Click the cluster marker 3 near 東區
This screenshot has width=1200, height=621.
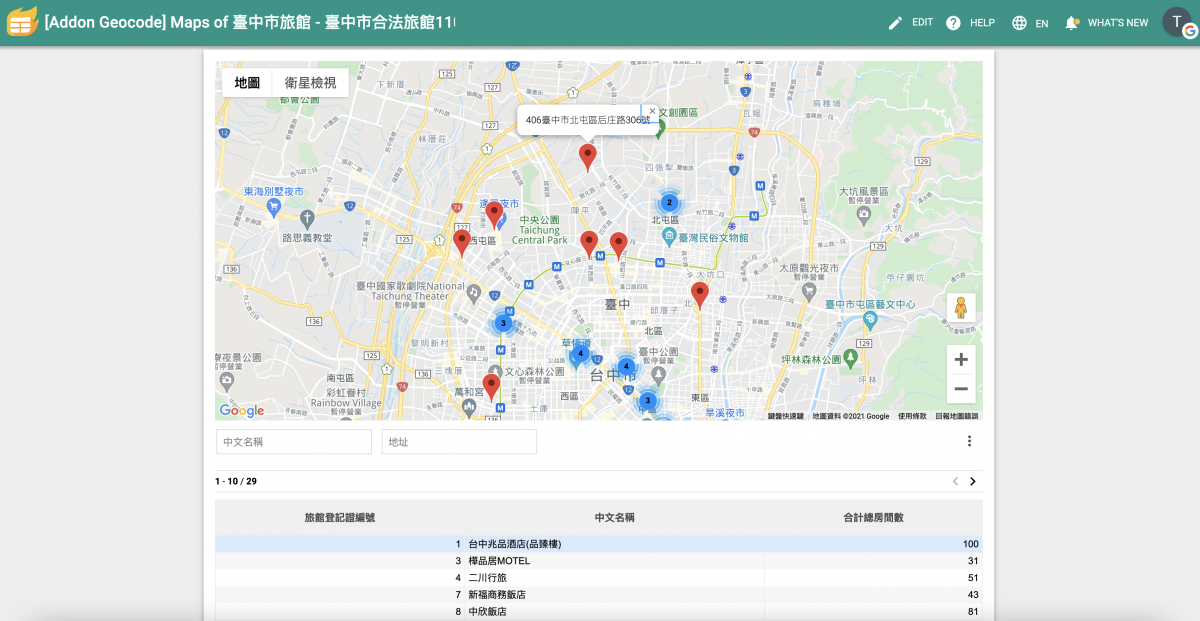pyautogui.click(x=647, y=401)
